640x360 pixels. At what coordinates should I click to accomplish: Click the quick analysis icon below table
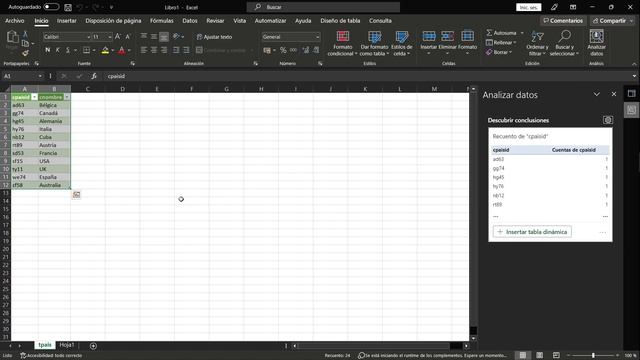click(76, 195)
